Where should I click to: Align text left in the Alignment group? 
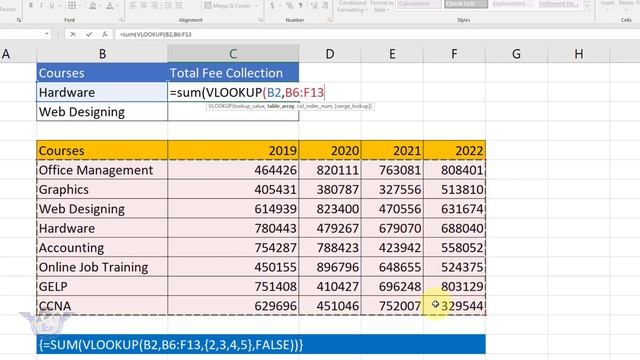pos(133,5)
